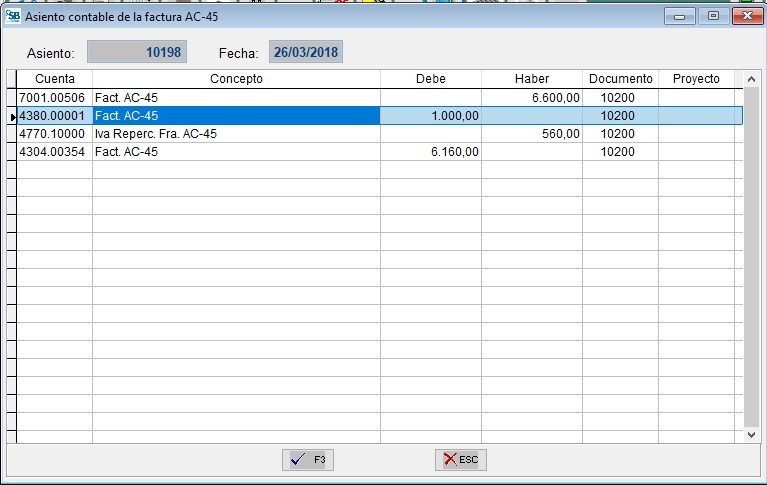
Task: Click the Documento column header
Action: click(x=620, y=79)
